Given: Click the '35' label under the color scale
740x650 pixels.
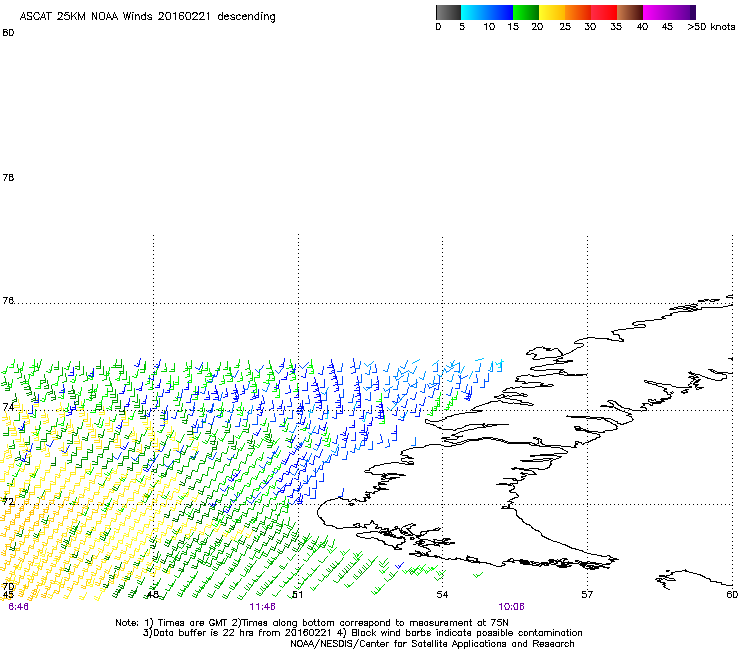Looking at the screenshot, I should [616, 27].
